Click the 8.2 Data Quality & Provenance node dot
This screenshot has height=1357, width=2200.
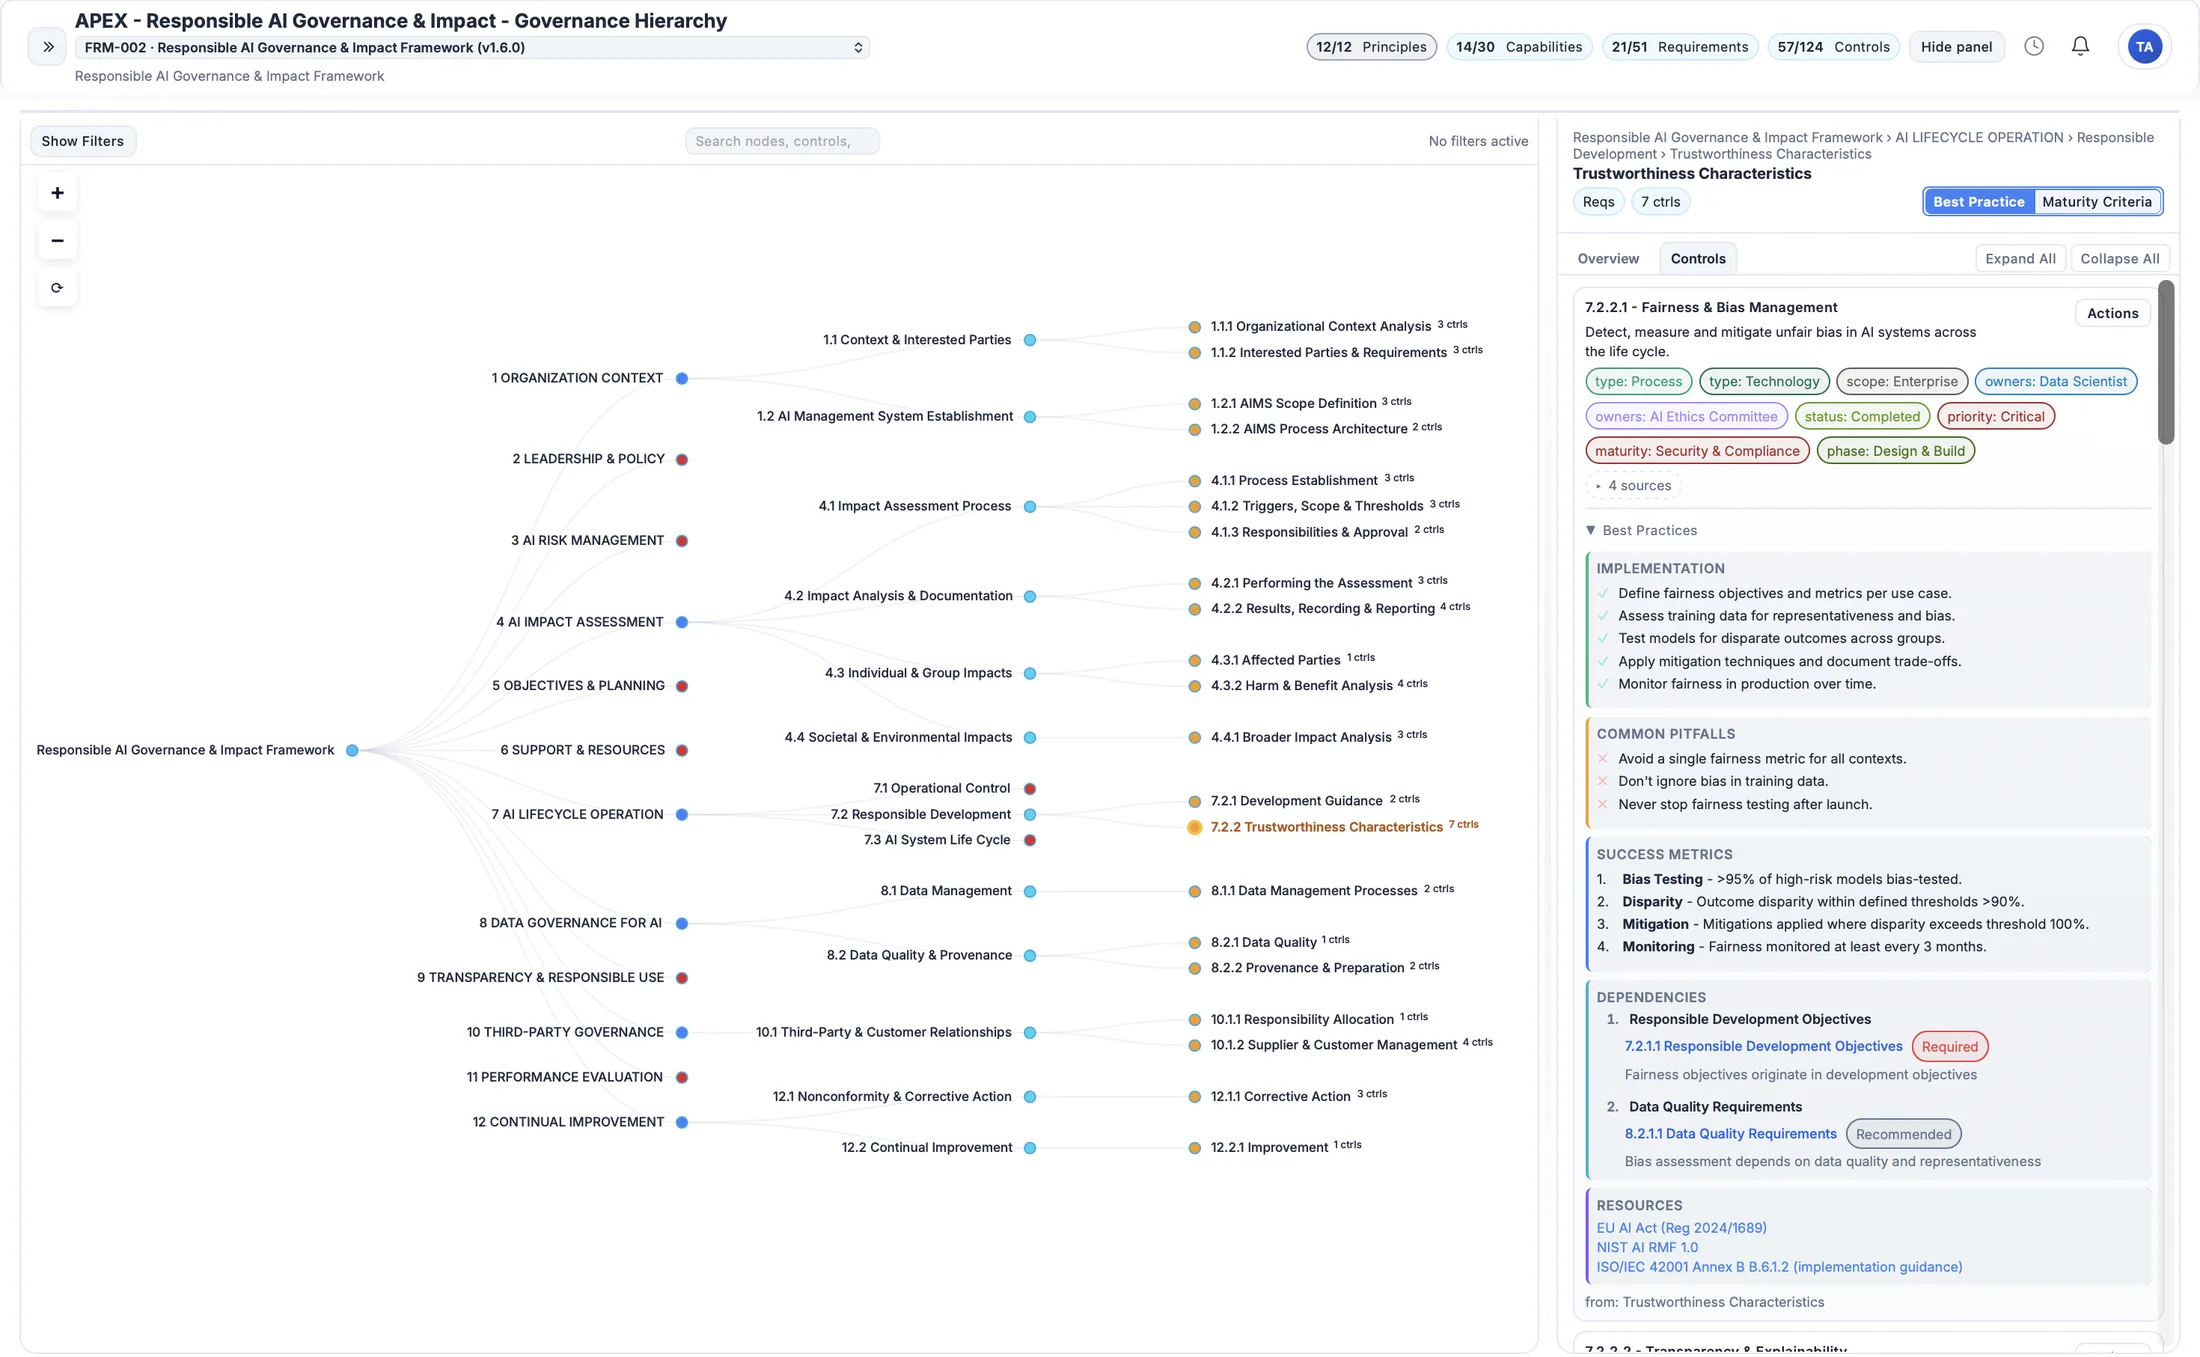(1030, 956)
